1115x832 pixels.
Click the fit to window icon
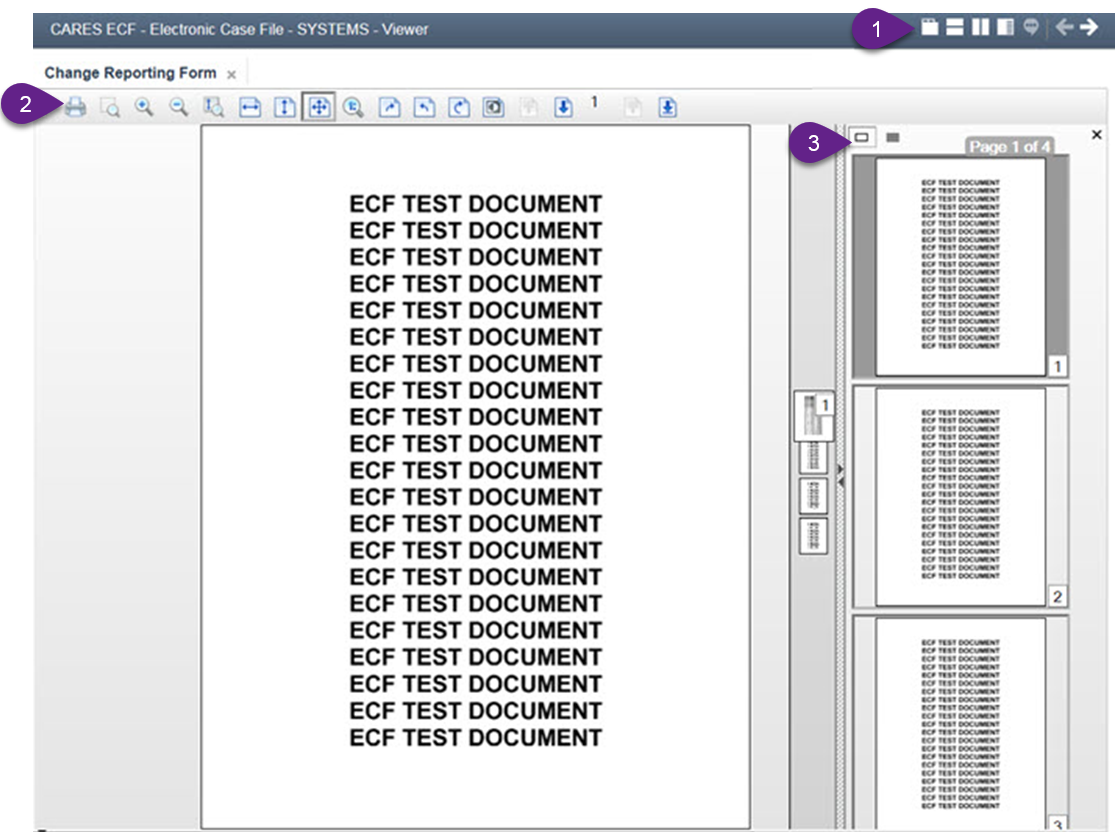coord(320,107)
